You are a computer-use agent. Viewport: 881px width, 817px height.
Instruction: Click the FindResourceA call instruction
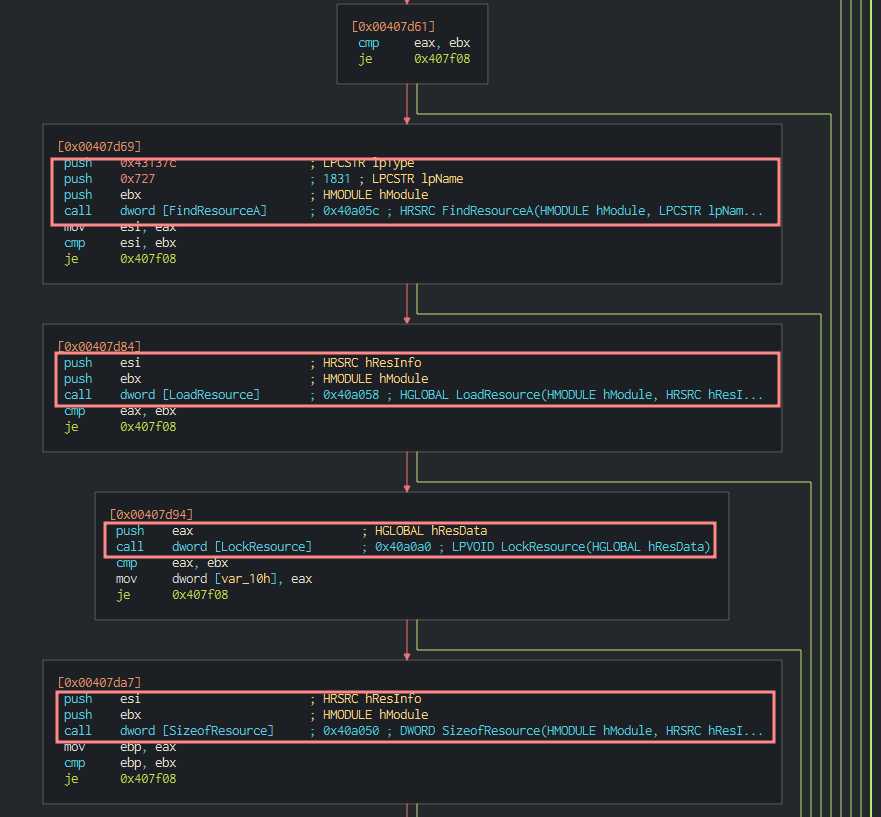pos(165,211)
